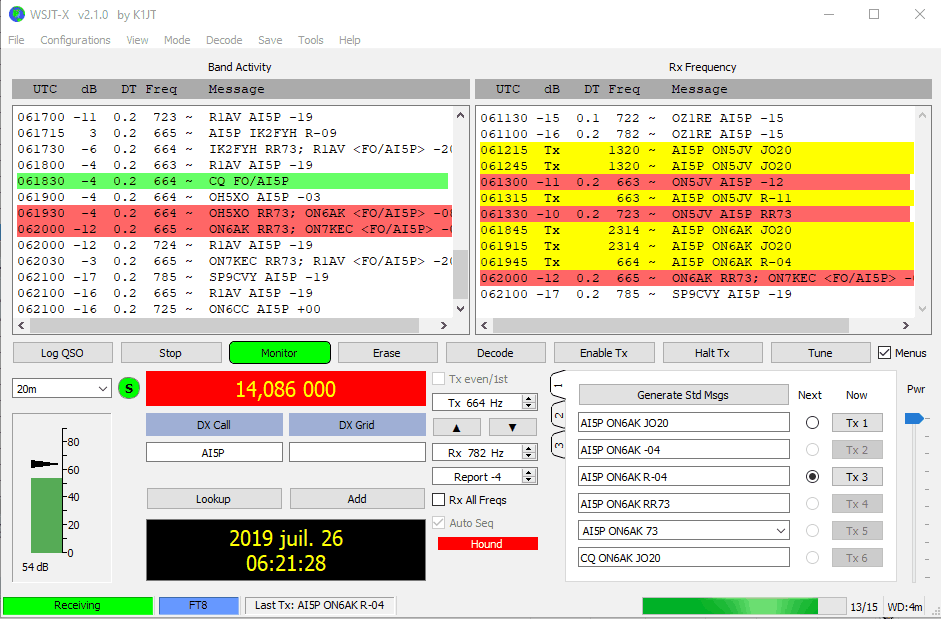The image size is (941, 619).
Task: Click the Erase button
Action: [x=387, y=353]
